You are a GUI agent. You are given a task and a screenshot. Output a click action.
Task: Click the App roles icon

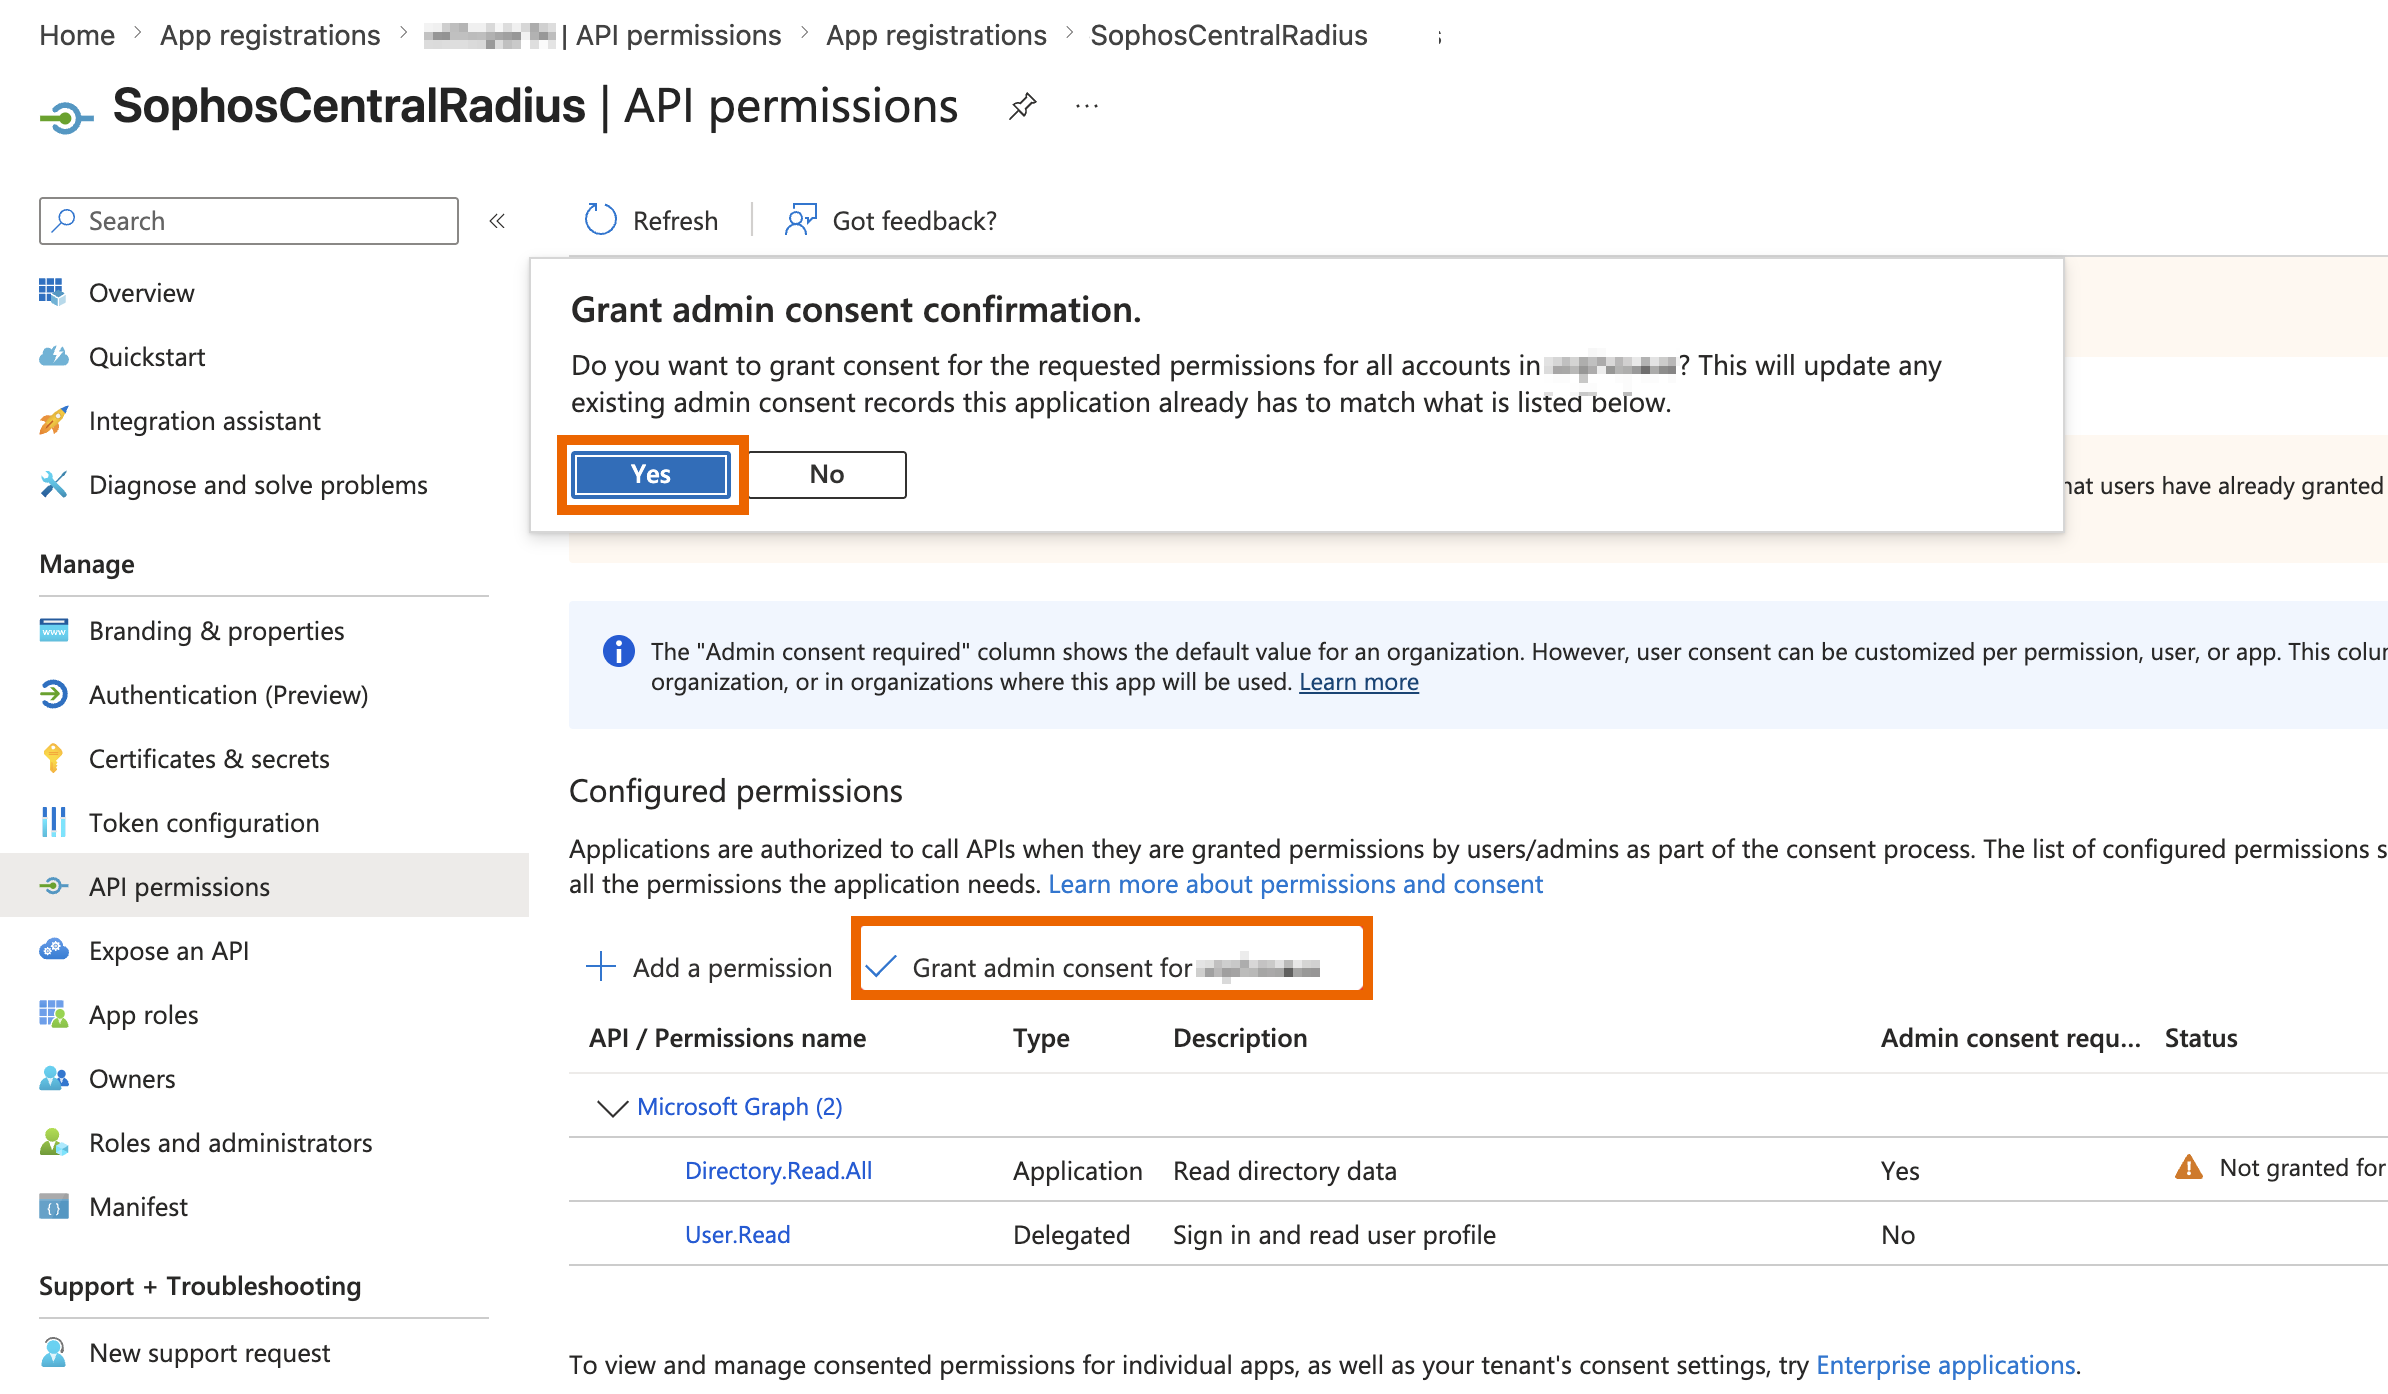[x=54, y=1014]
